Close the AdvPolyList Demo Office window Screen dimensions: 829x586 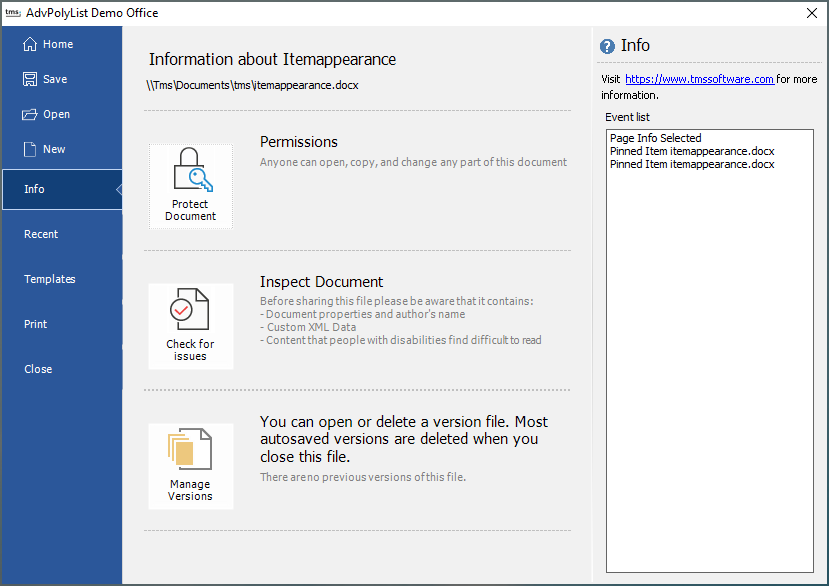coord(812,13)
